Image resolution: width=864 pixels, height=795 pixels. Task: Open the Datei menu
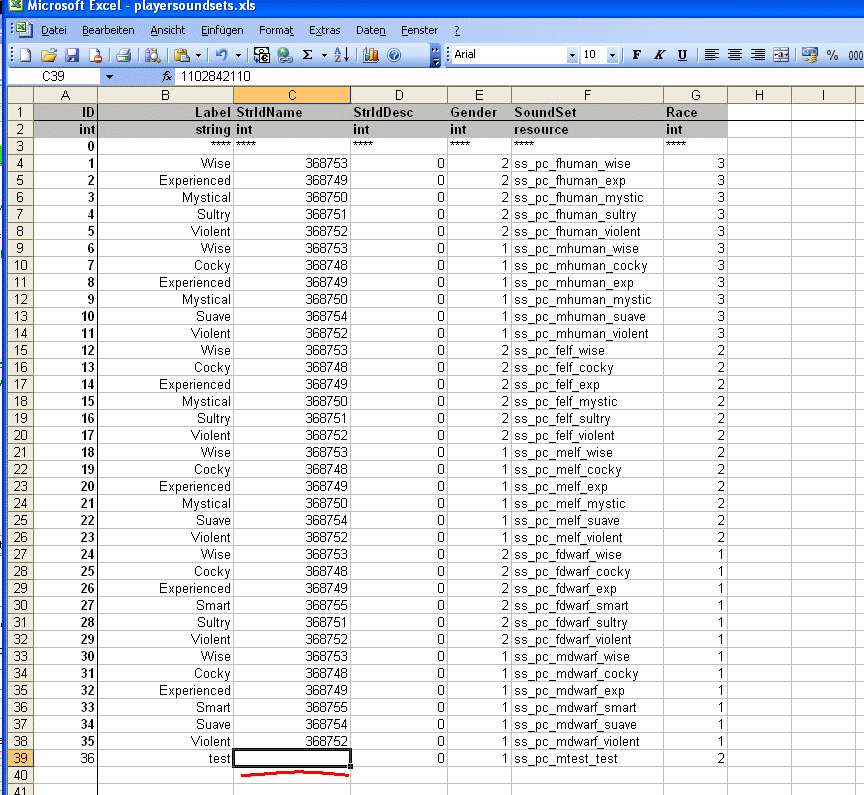tap(53, 31)
